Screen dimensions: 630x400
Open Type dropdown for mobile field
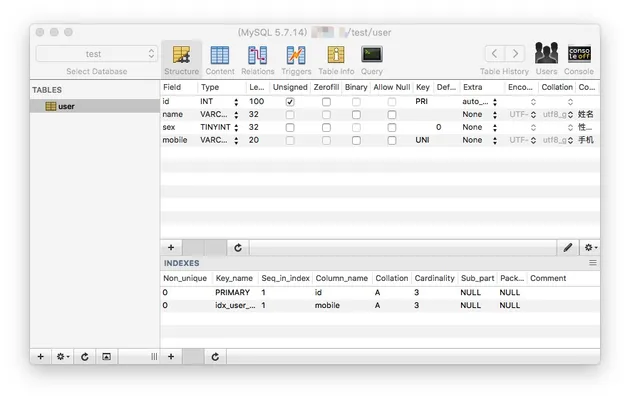(x=236, y=141)
